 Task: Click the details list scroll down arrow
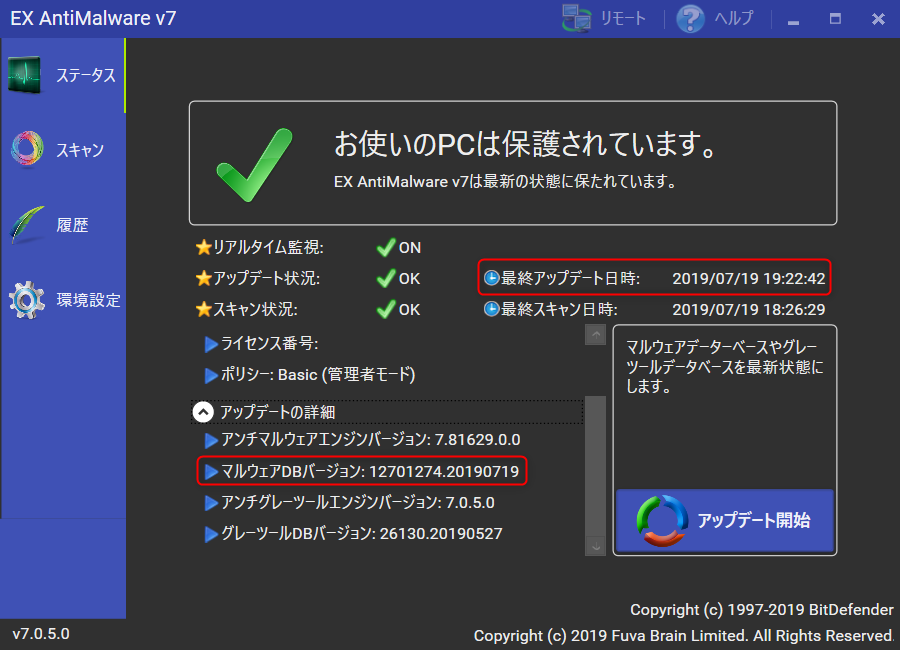[595, 545]
